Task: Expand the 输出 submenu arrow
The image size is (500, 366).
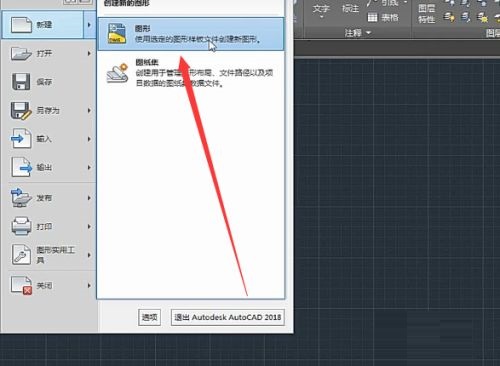Action: pyautogui.click(x=89, y=167)
